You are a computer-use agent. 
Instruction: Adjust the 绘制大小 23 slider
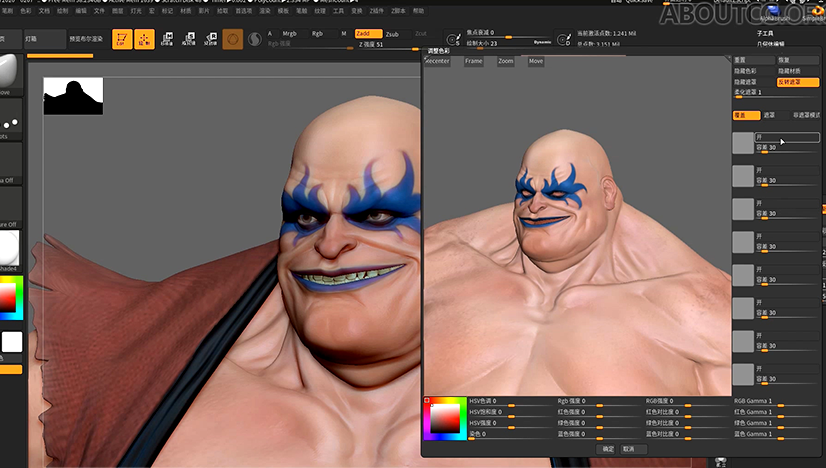pos(508,44)
